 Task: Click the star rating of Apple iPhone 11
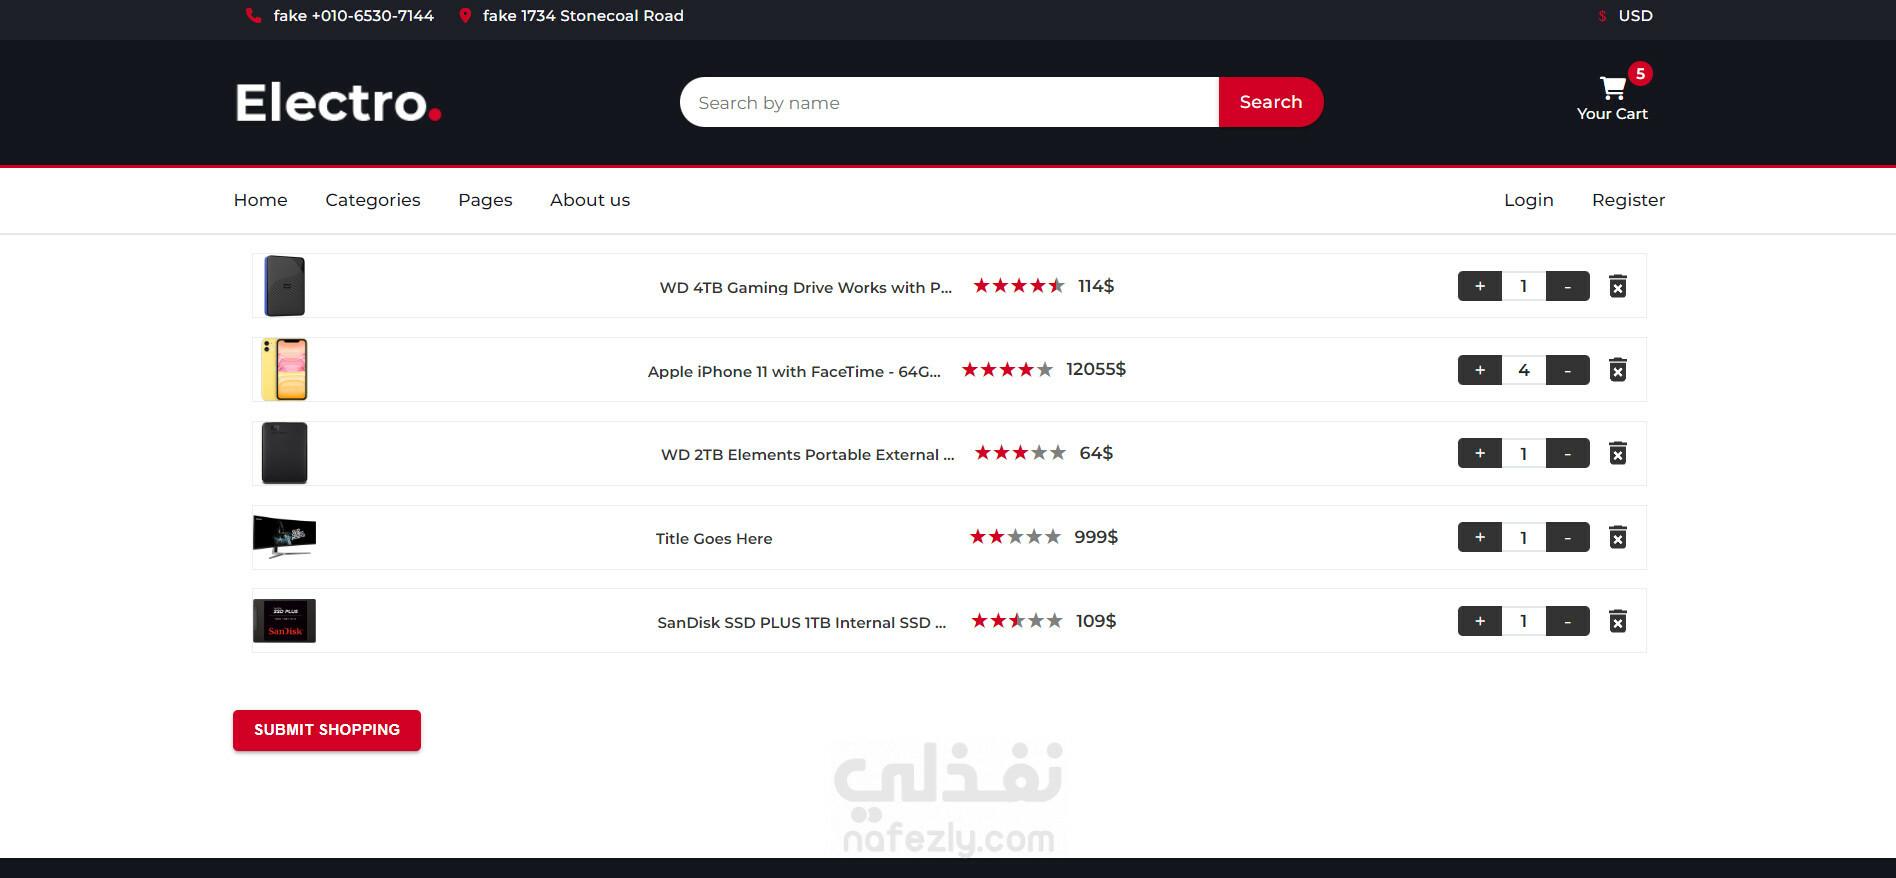tap(1007, 370)
